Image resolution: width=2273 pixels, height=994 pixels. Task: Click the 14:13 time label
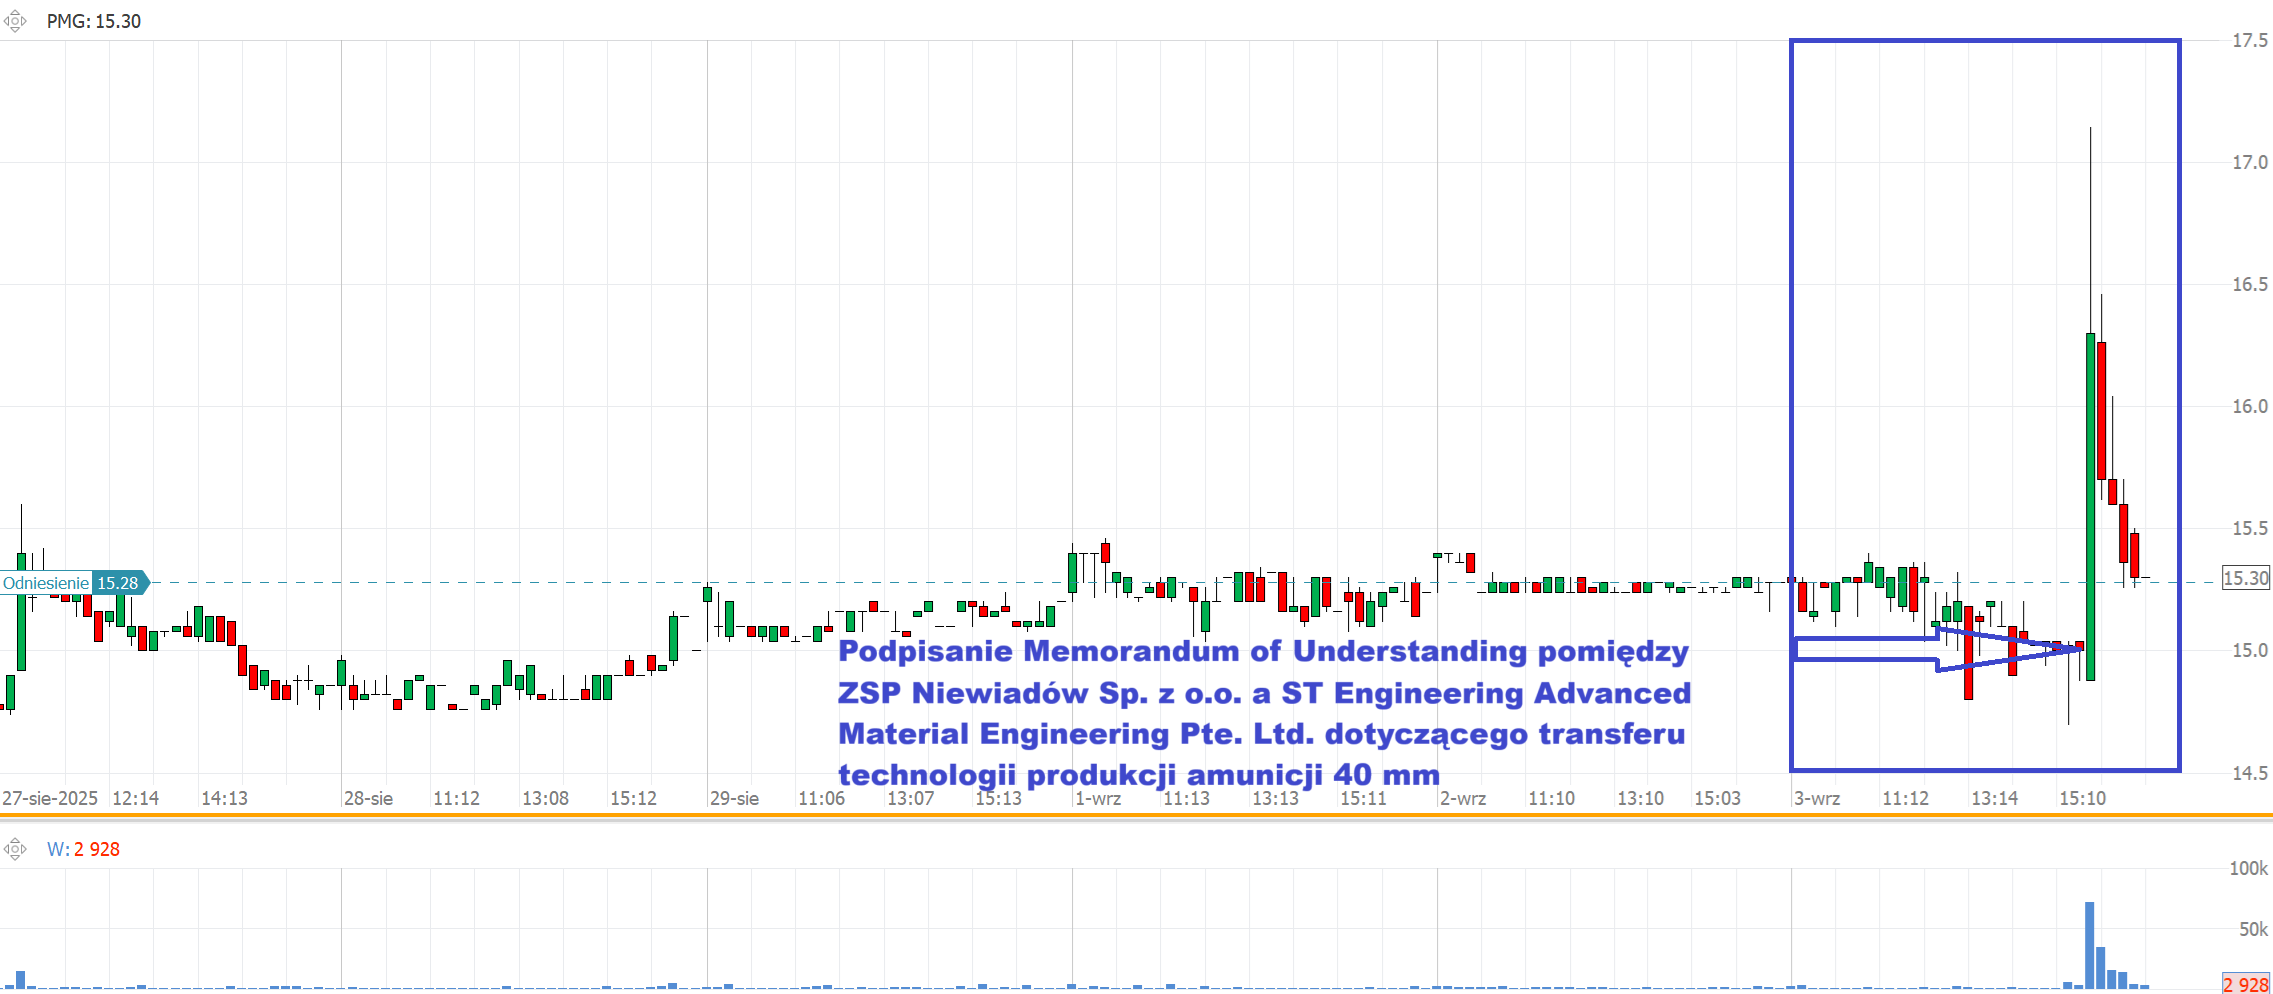(x=224, y=798)
